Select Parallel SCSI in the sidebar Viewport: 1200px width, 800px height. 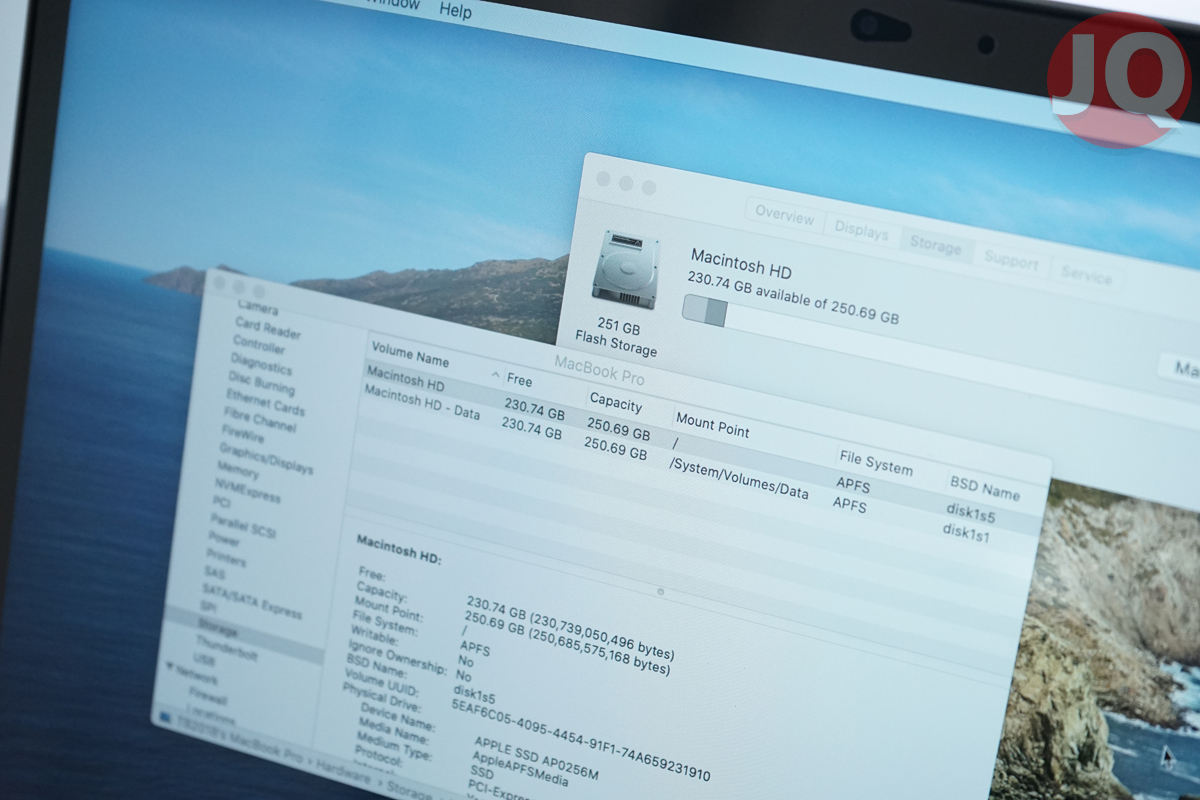pyautogui.click(x=242, y=525)
